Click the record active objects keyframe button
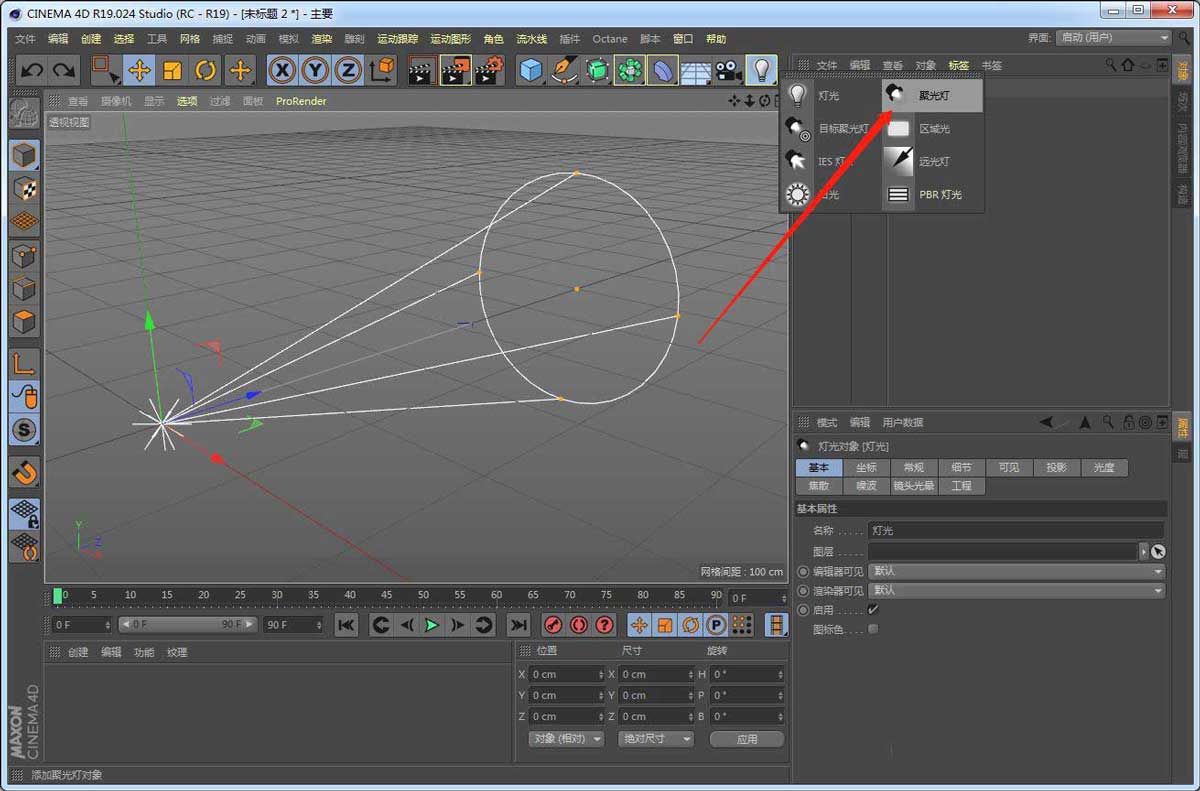This screenshot has width=1200, height=791. tap(553, 625)
